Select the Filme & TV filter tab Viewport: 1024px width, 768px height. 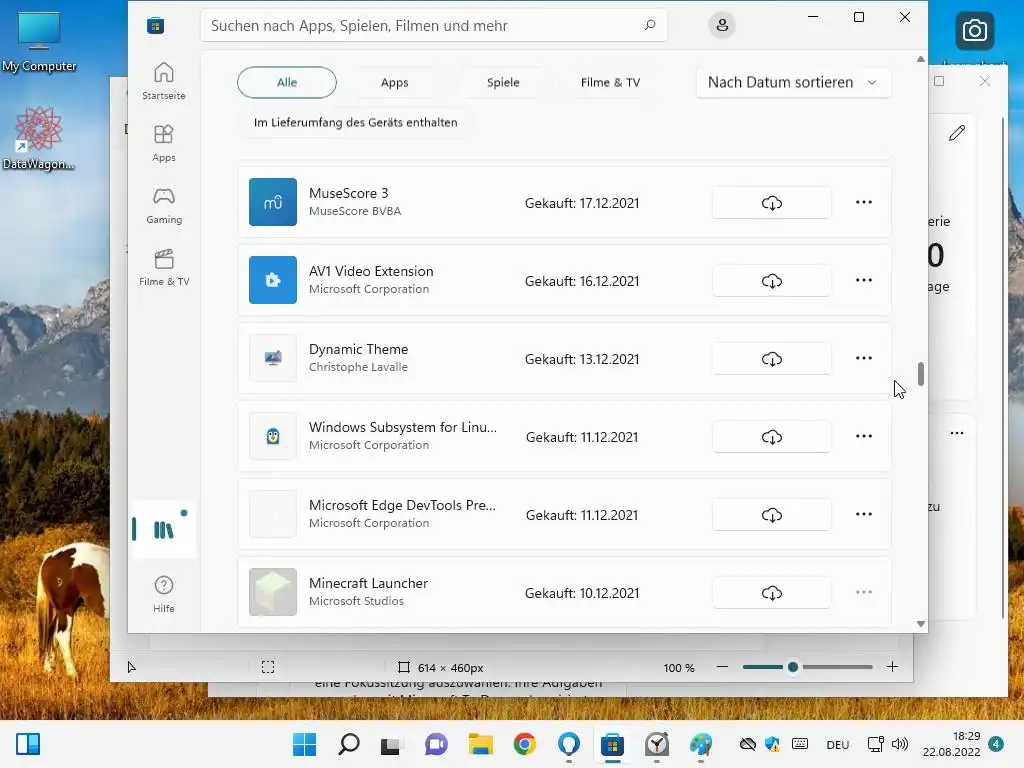(x=611, y=82)
